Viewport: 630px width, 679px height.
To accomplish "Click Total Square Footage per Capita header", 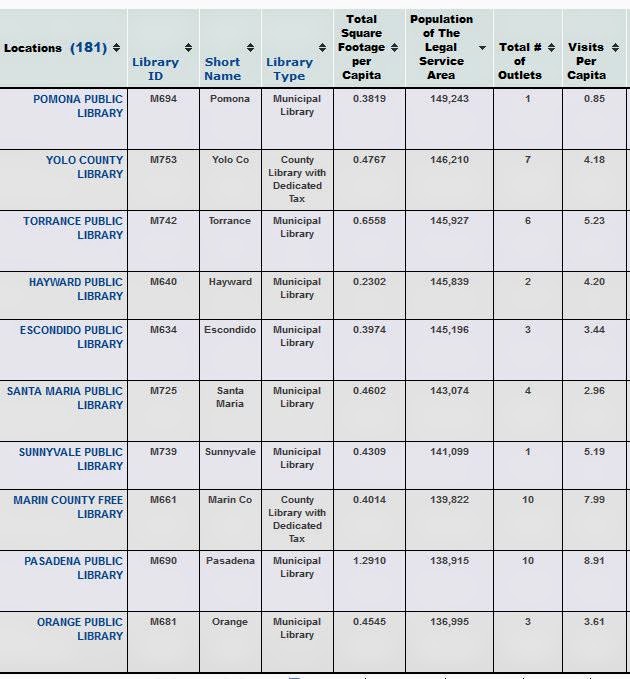I will click(362, 47).
